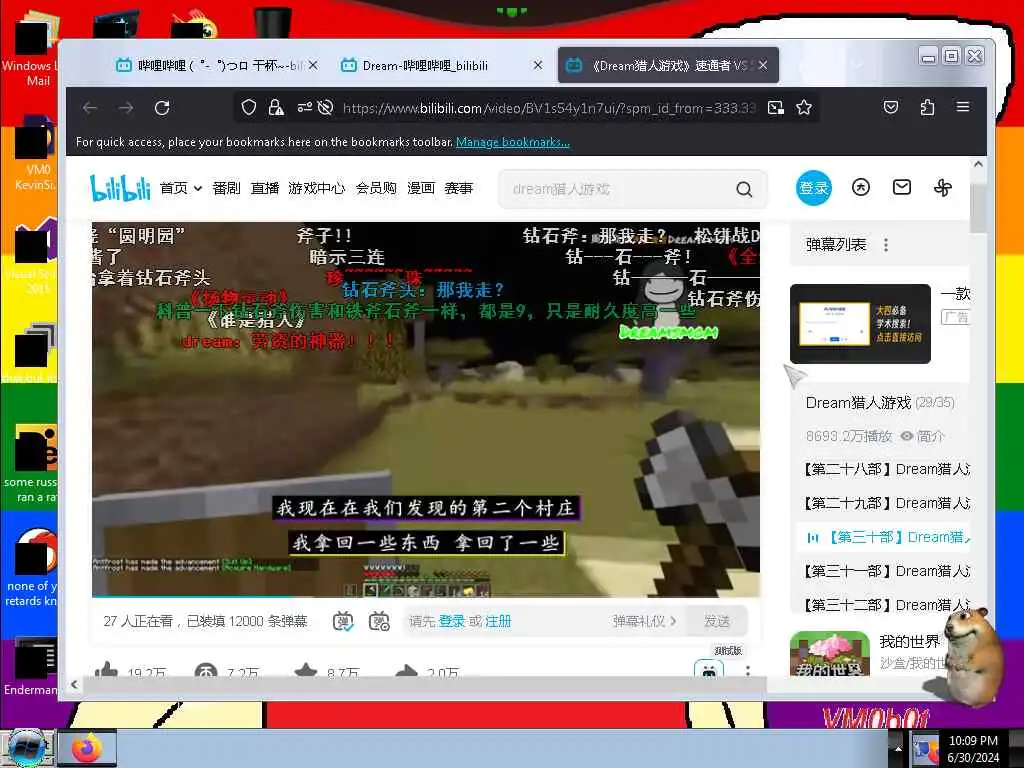
Task: Open the bilibili messages envelope icon
Action: tap(902, 188)
